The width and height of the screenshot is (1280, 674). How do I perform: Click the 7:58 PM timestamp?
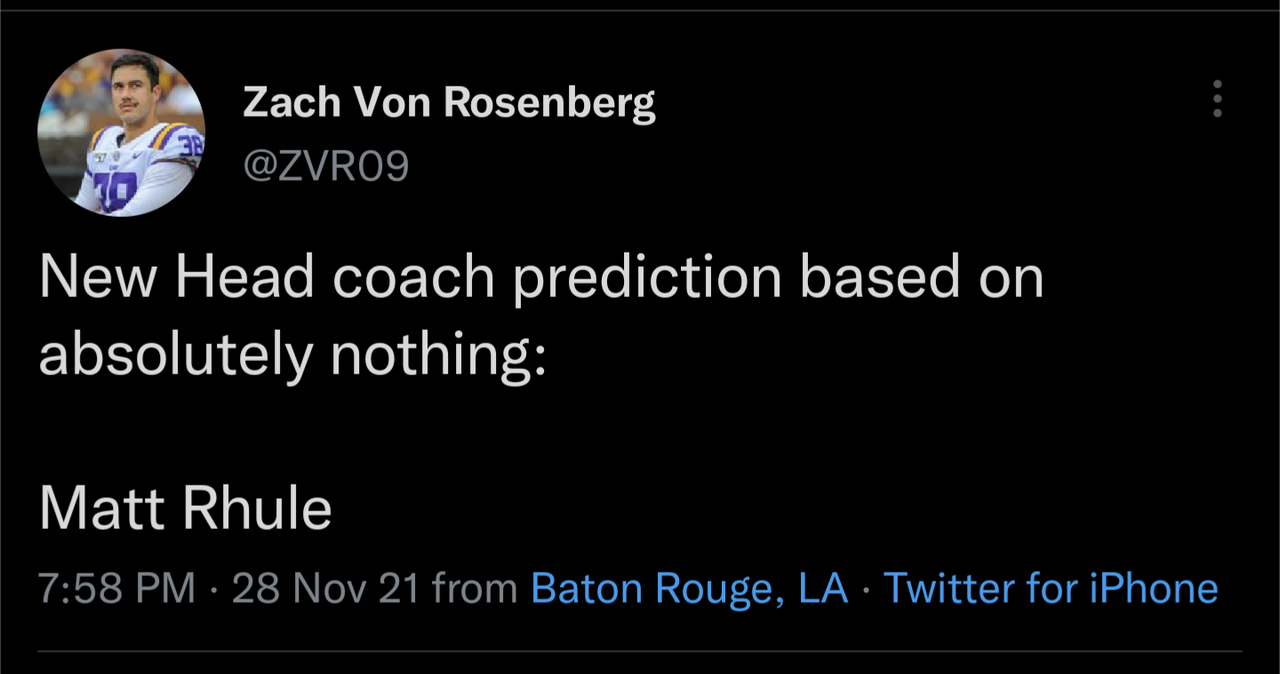pyautogui.click(x=117, y=588)
